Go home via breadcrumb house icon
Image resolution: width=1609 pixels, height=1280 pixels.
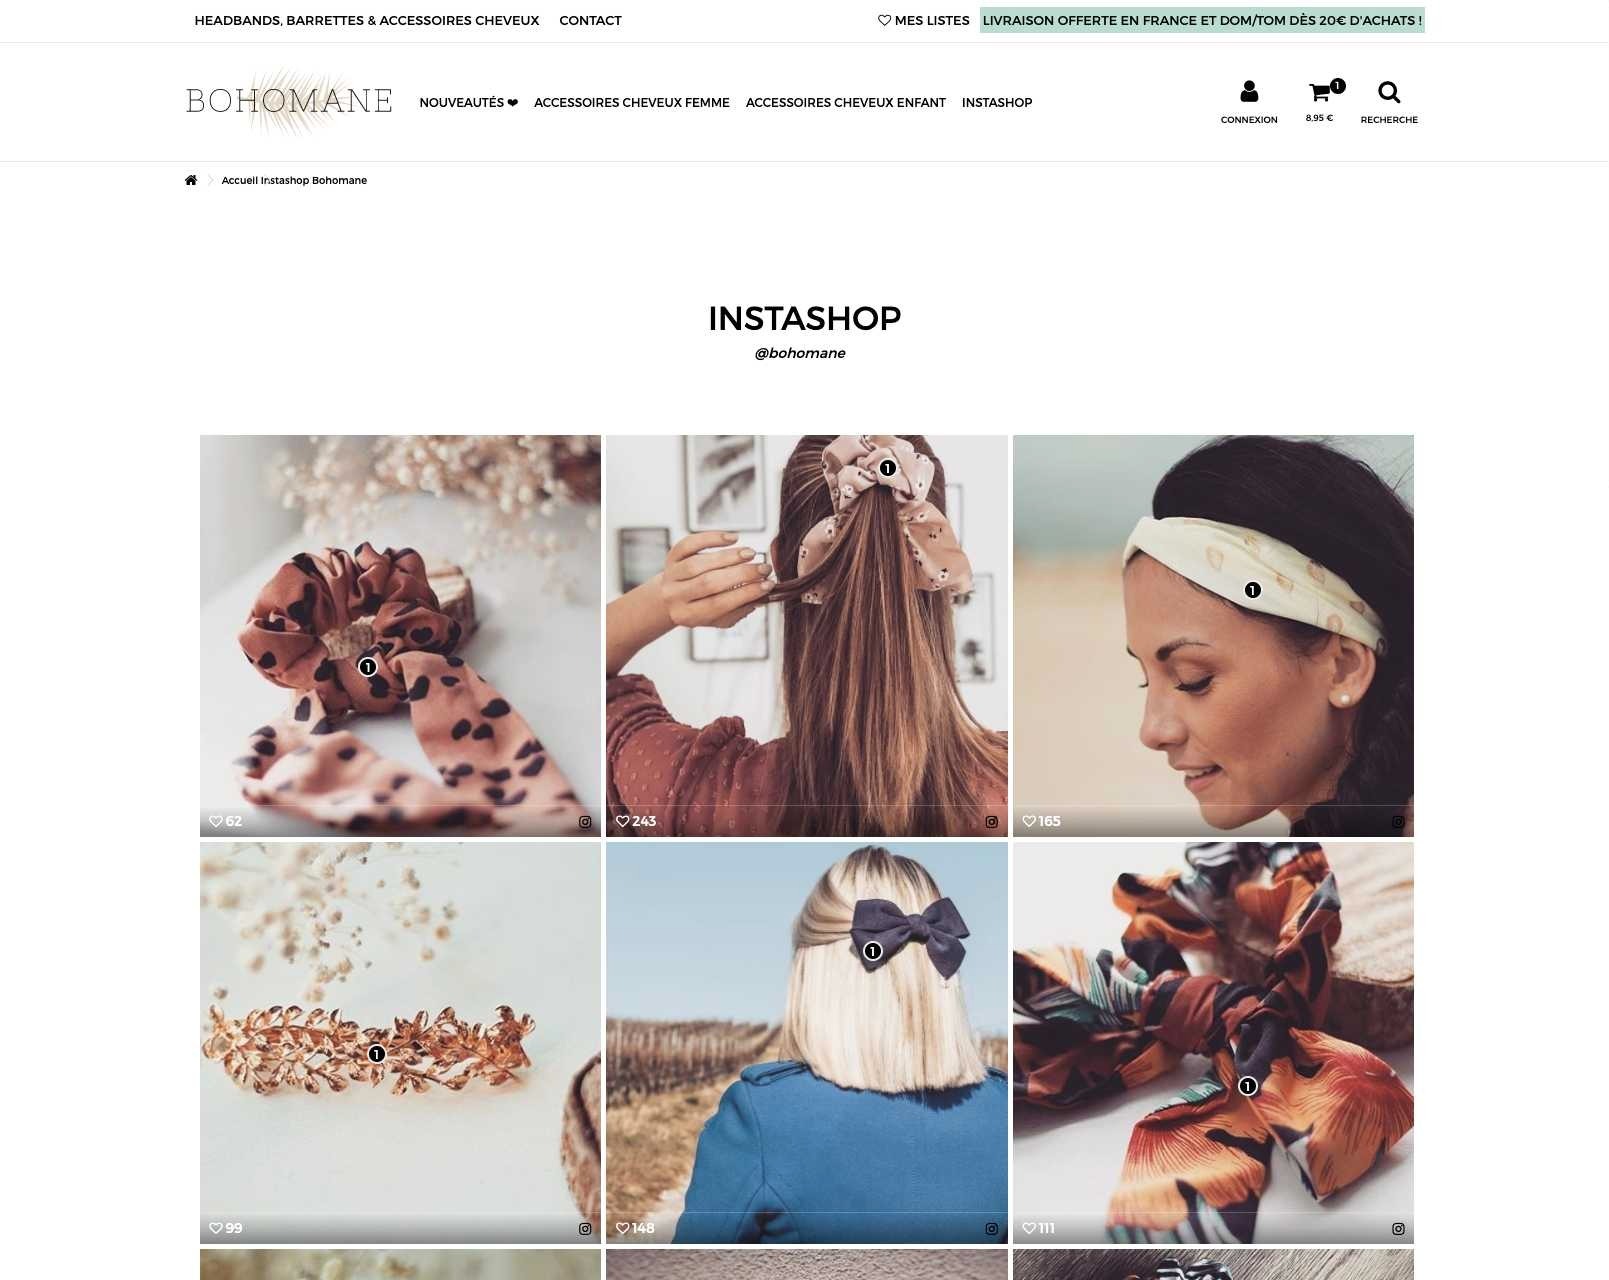pyautogui.click(x=191, y=180)
